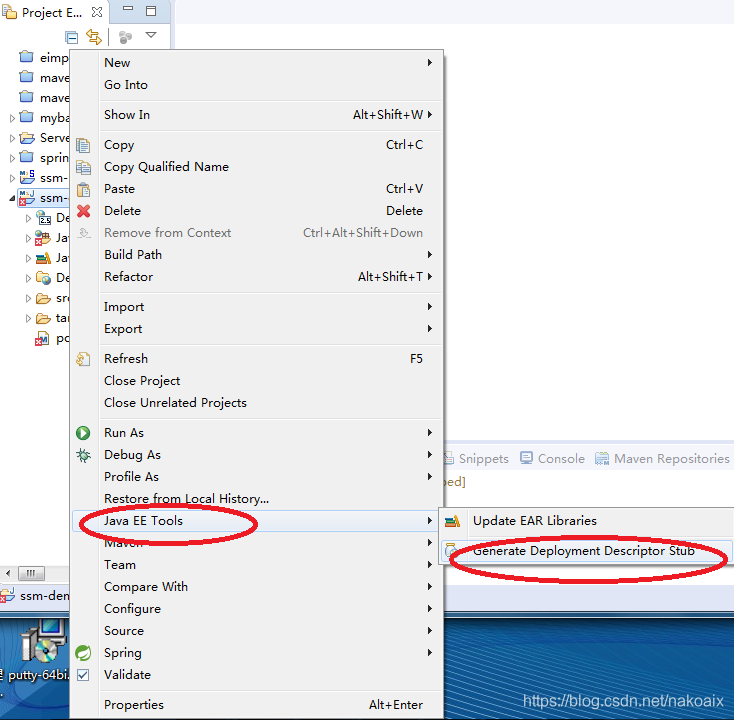The image size is (734, 720).
Task: Click the Project Explorer horizontal scrollbar thumb
Action: click(31, 573)
